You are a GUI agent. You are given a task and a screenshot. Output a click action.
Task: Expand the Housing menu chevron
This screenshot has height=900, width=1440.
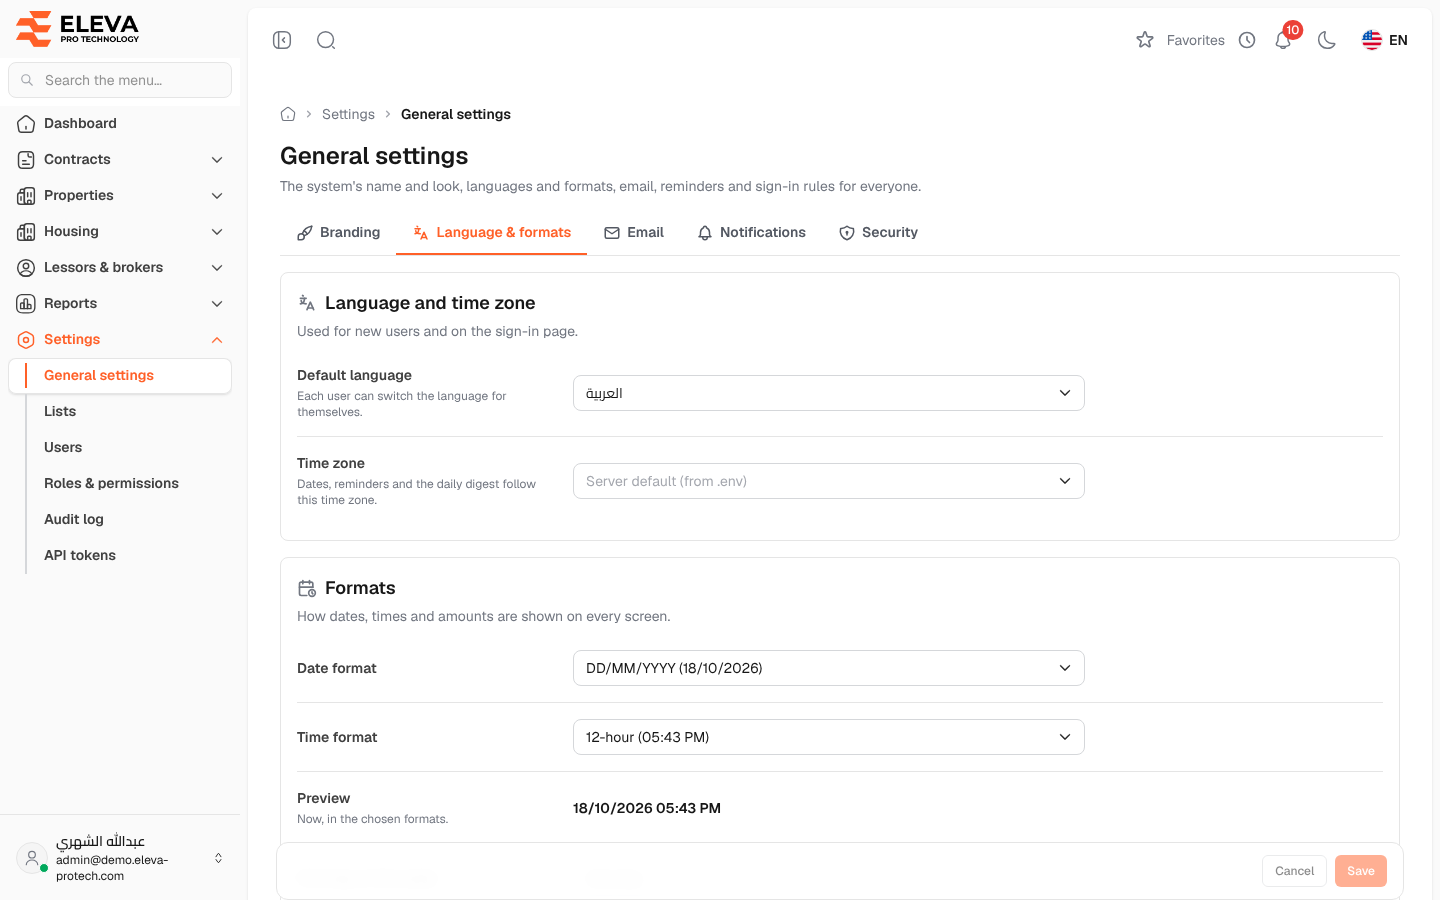[217, 232]
